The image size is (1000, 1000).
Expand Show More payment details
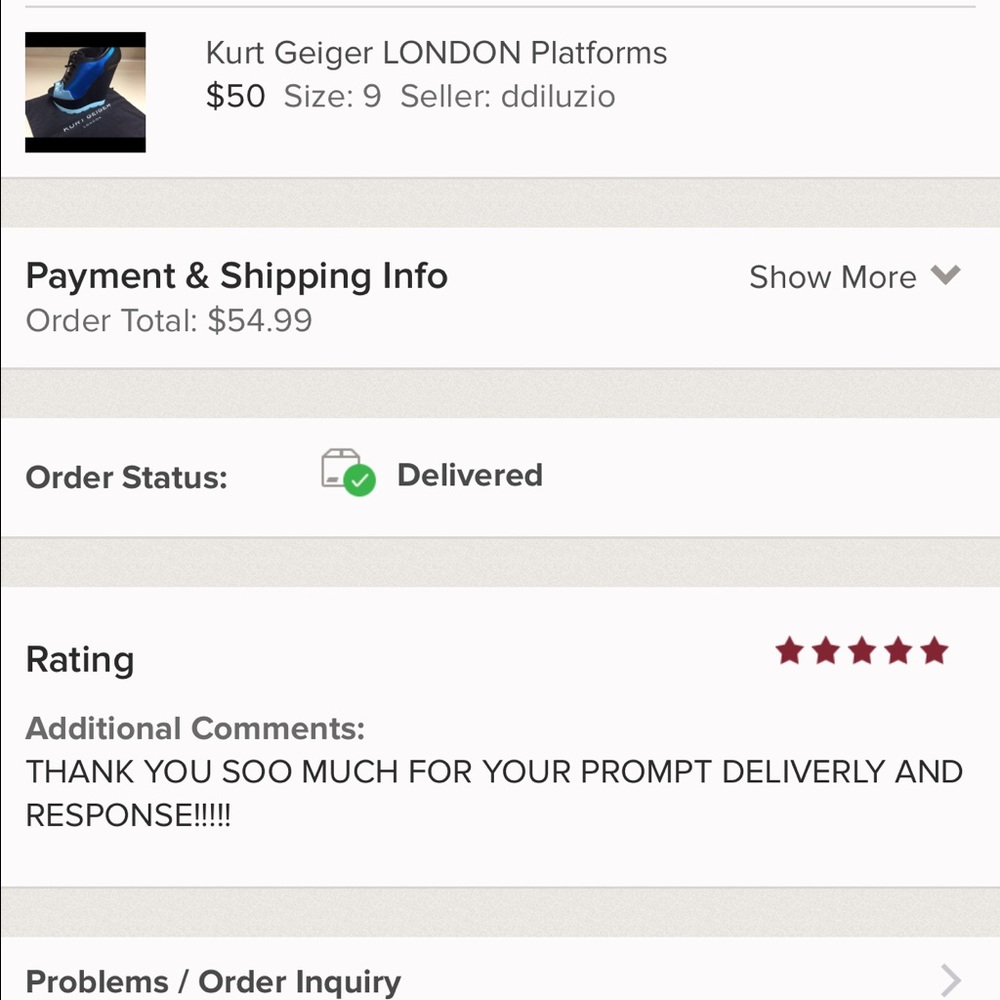click(832, 277)
